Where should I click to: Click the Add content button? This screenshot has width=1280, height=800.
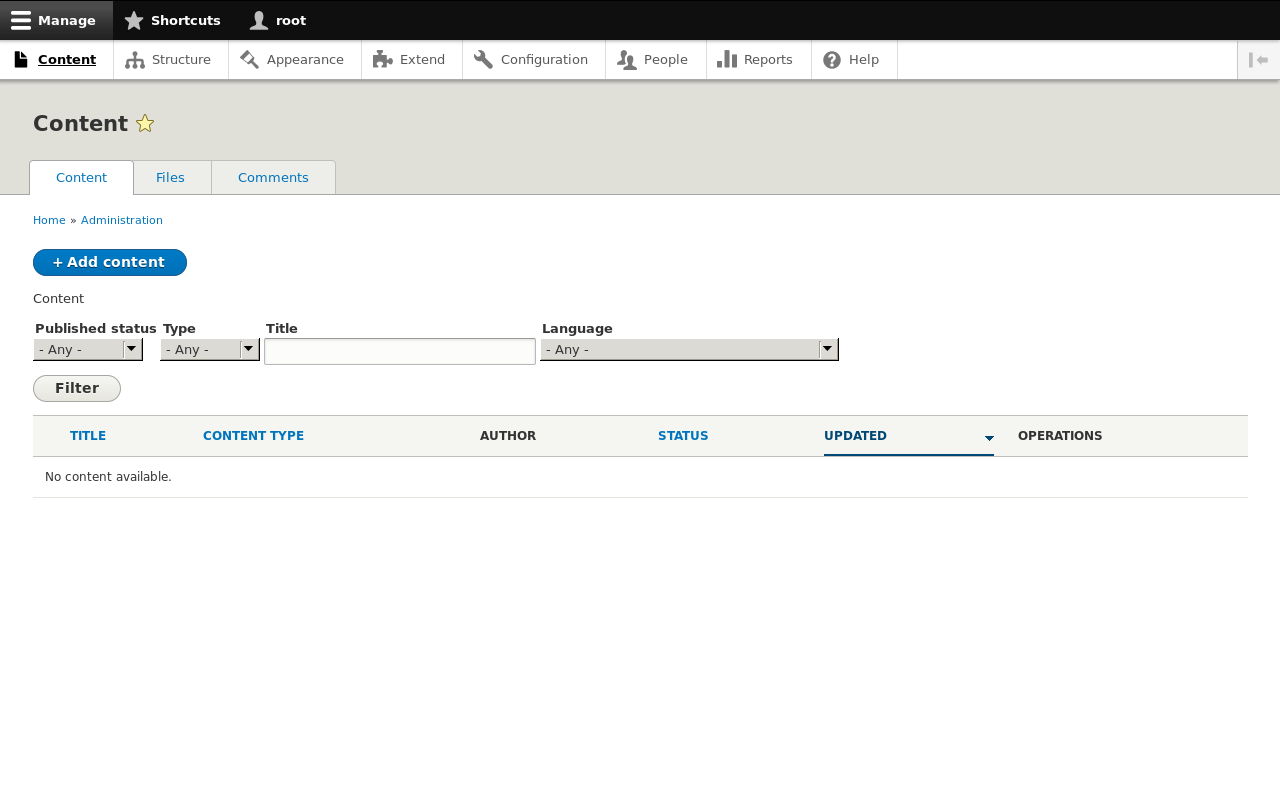[109, 262]
